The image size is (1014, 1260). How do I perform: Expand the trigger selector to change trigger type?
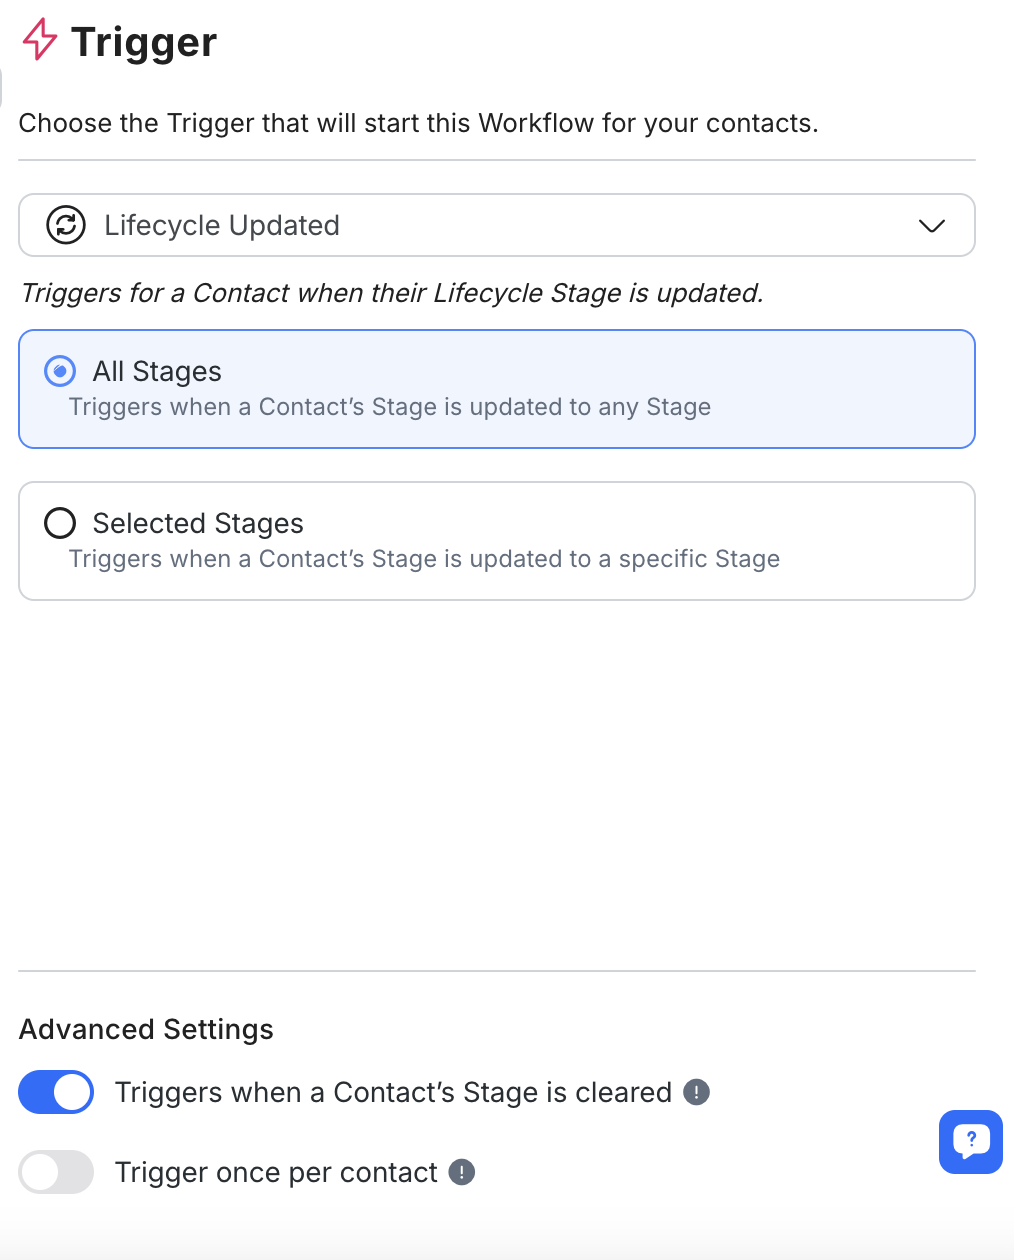[x=497, y=225]
